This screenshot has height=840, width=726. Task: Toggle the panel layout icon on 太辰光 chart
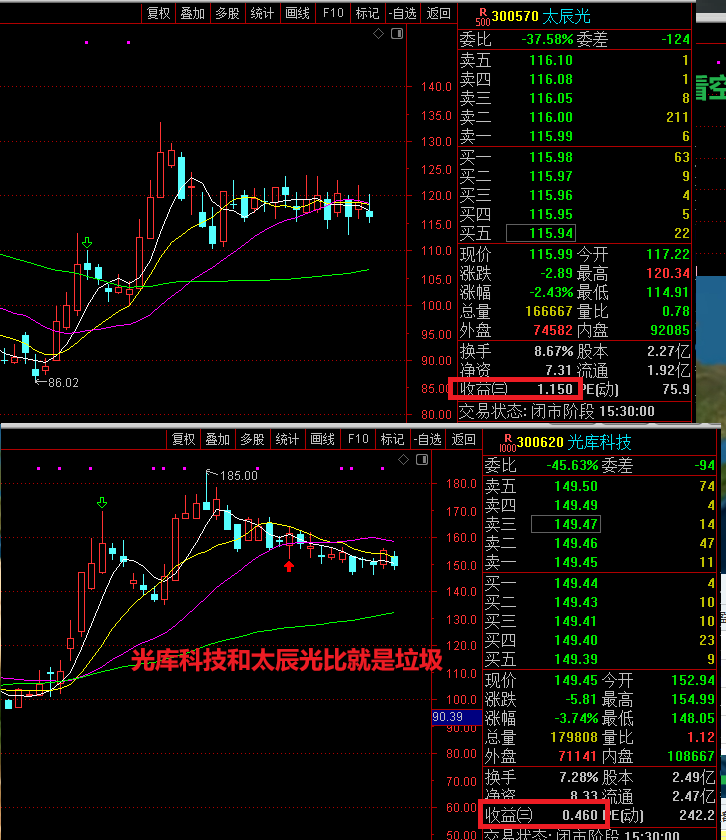pyautogui.click(x=397, y=34)
